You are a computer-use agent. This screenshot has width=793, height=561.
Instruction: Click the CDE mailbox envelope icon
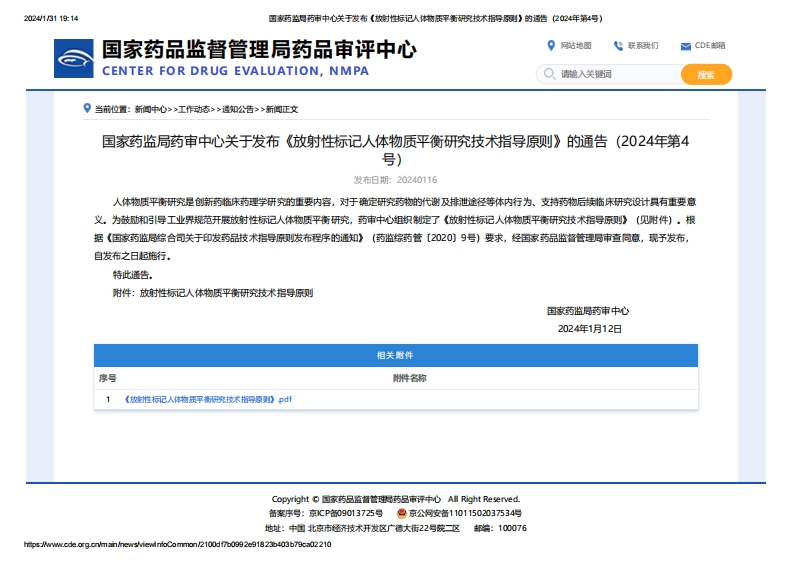pyautogui.click(x=685, y=46)
